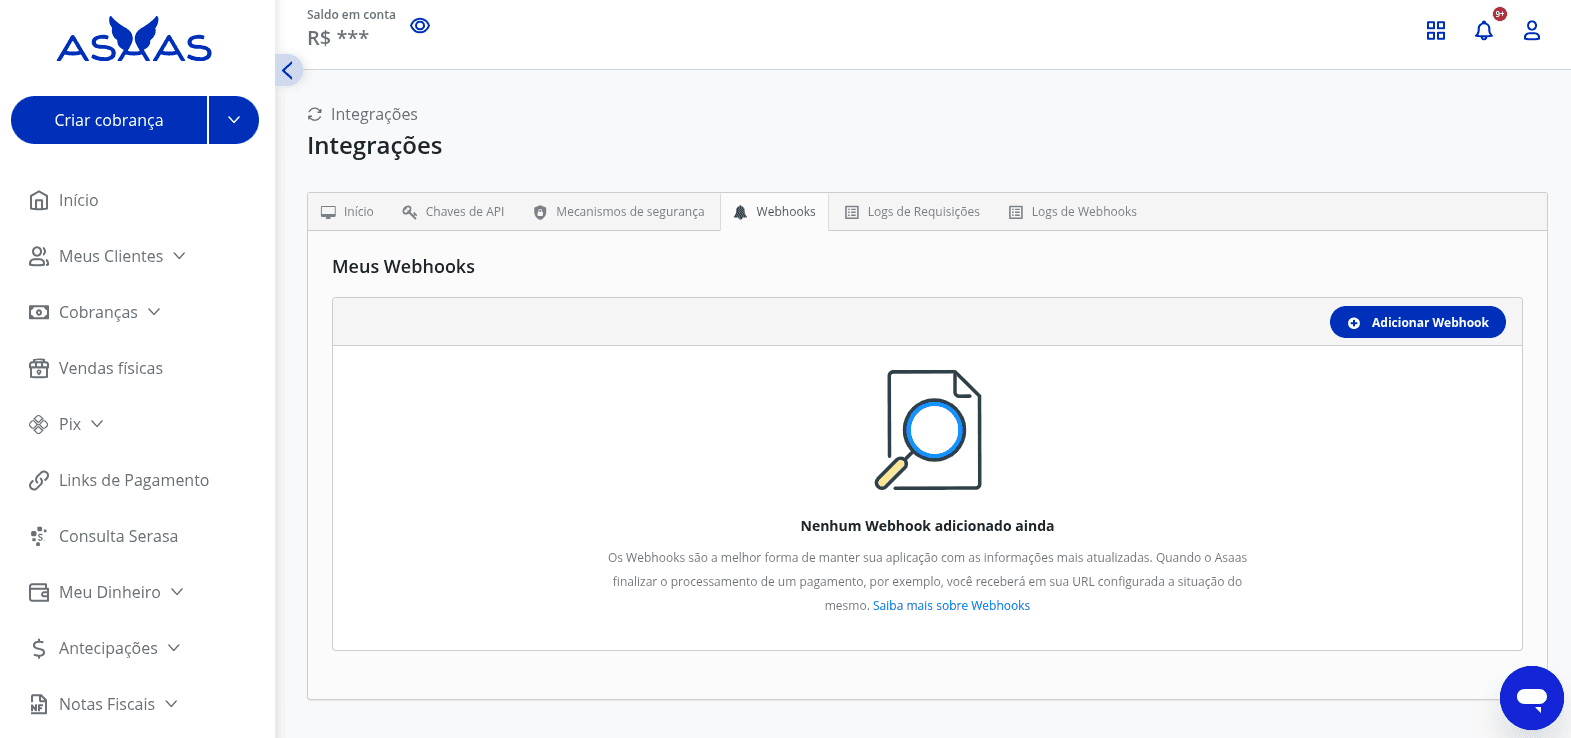Click the Pix icon in the sidebar
The image size is (1571, 738).
(x=39, y=424)
